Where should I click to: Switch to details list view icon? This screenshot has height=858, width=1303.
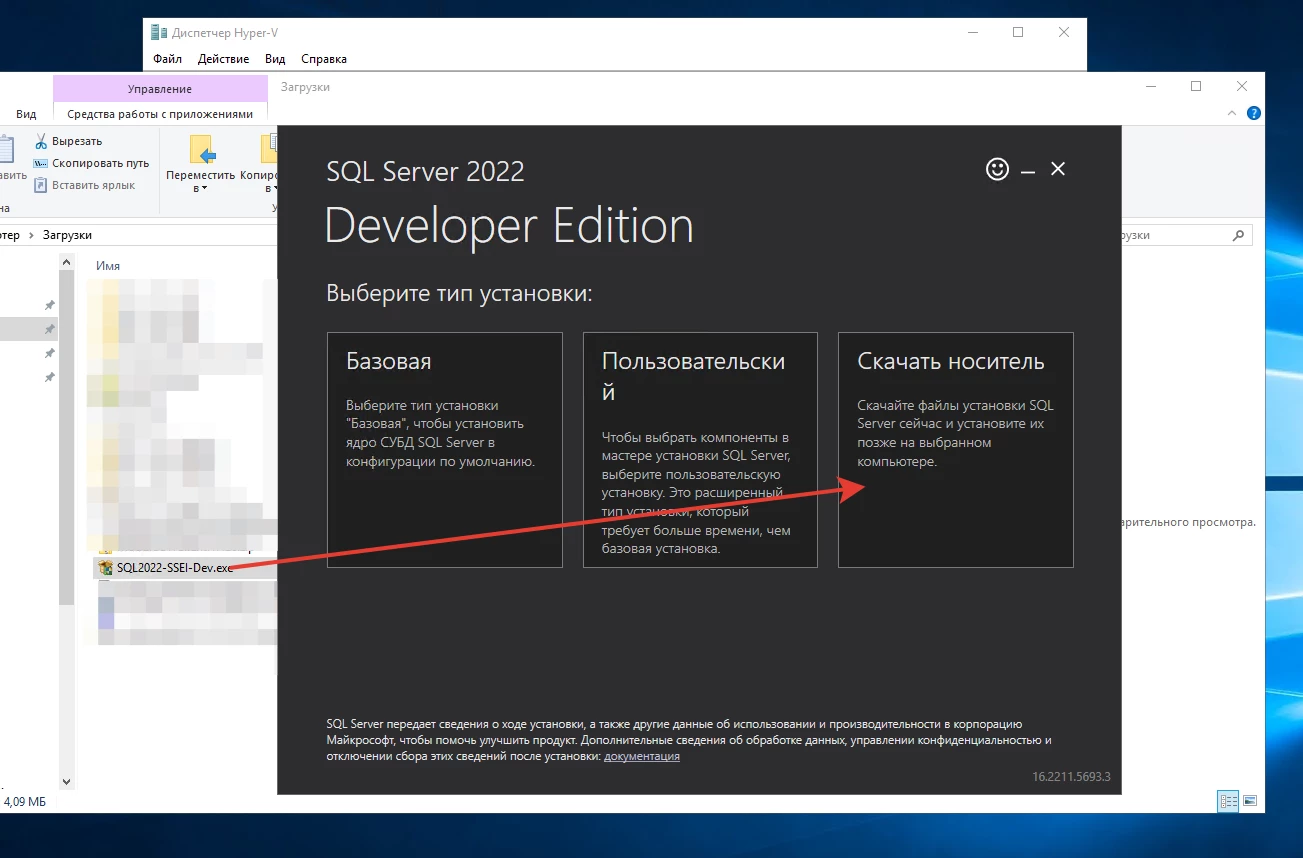(x=1227, y=801)
